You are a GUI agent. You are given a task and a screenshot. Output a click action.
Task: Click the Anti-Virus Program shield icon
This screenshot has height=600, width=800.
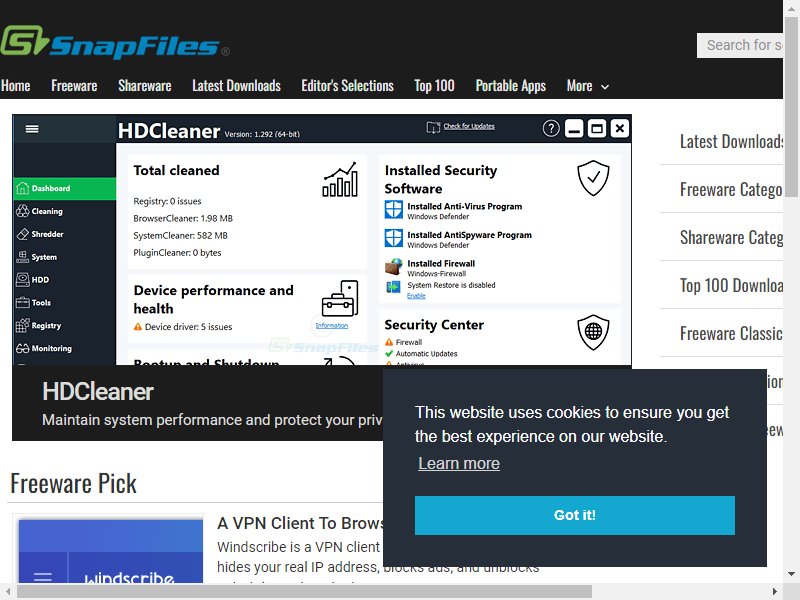pyautogui.click(x=393, y=210)
